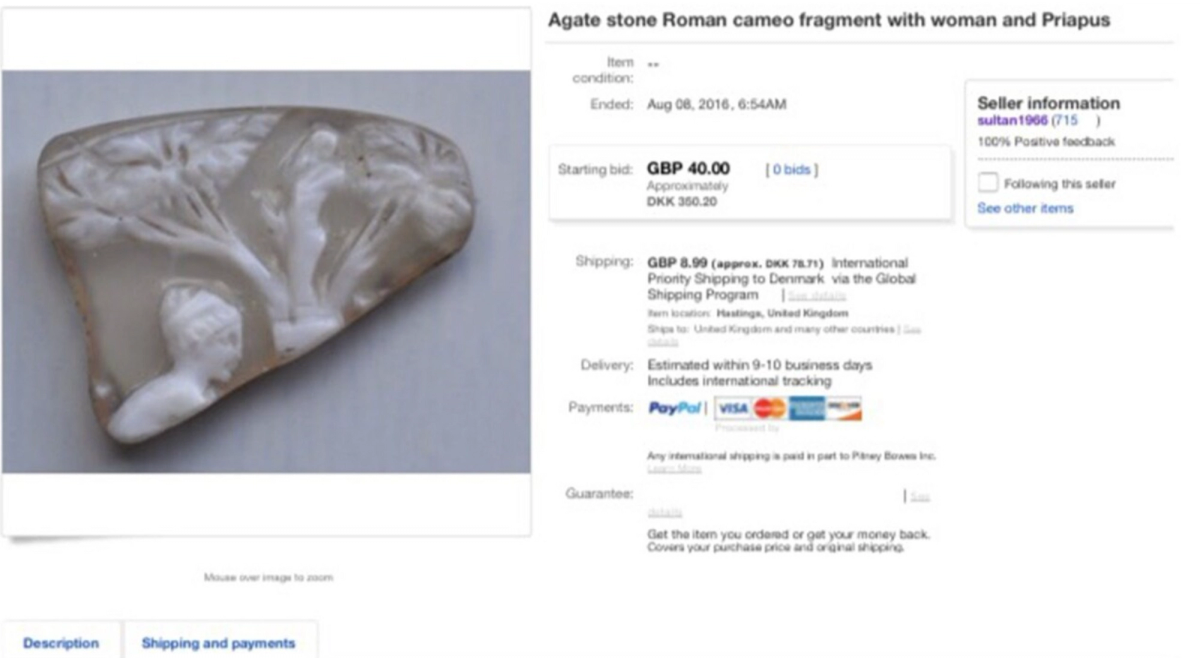Select the American Express payment icon
Screen dimensions: 1200x658
[807, 408]
